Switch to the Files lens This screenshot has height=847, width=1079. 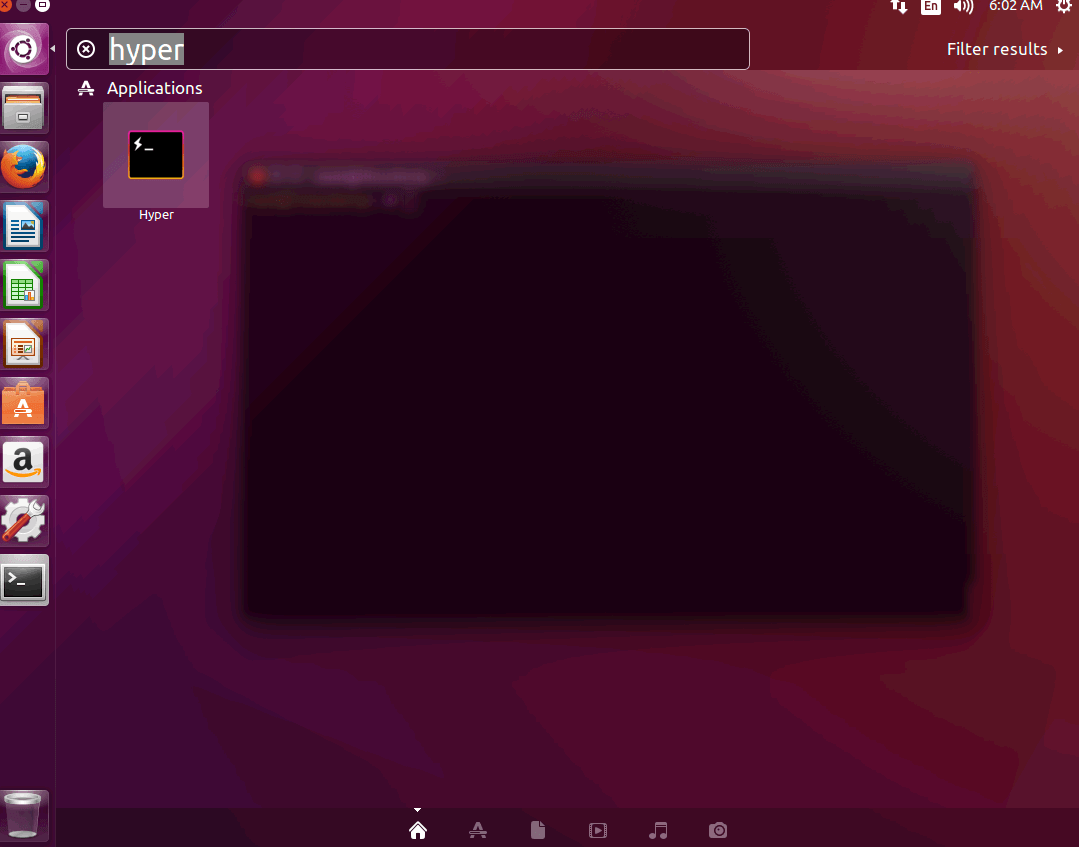[x=538, y=830]
